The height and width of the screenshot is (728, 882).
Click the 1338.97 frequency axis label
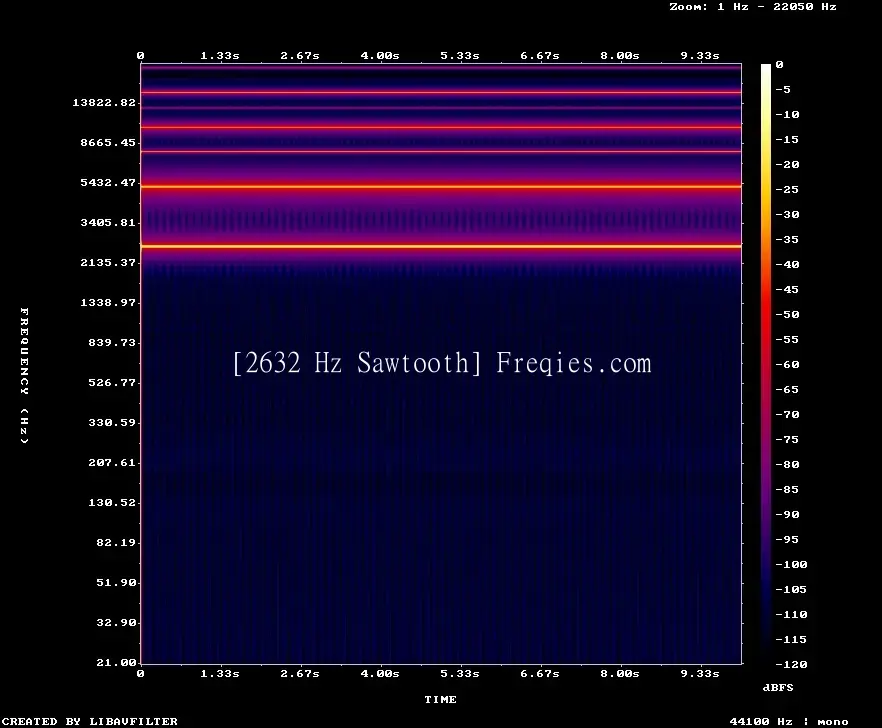pyautogui.click(x=108, y=302)
